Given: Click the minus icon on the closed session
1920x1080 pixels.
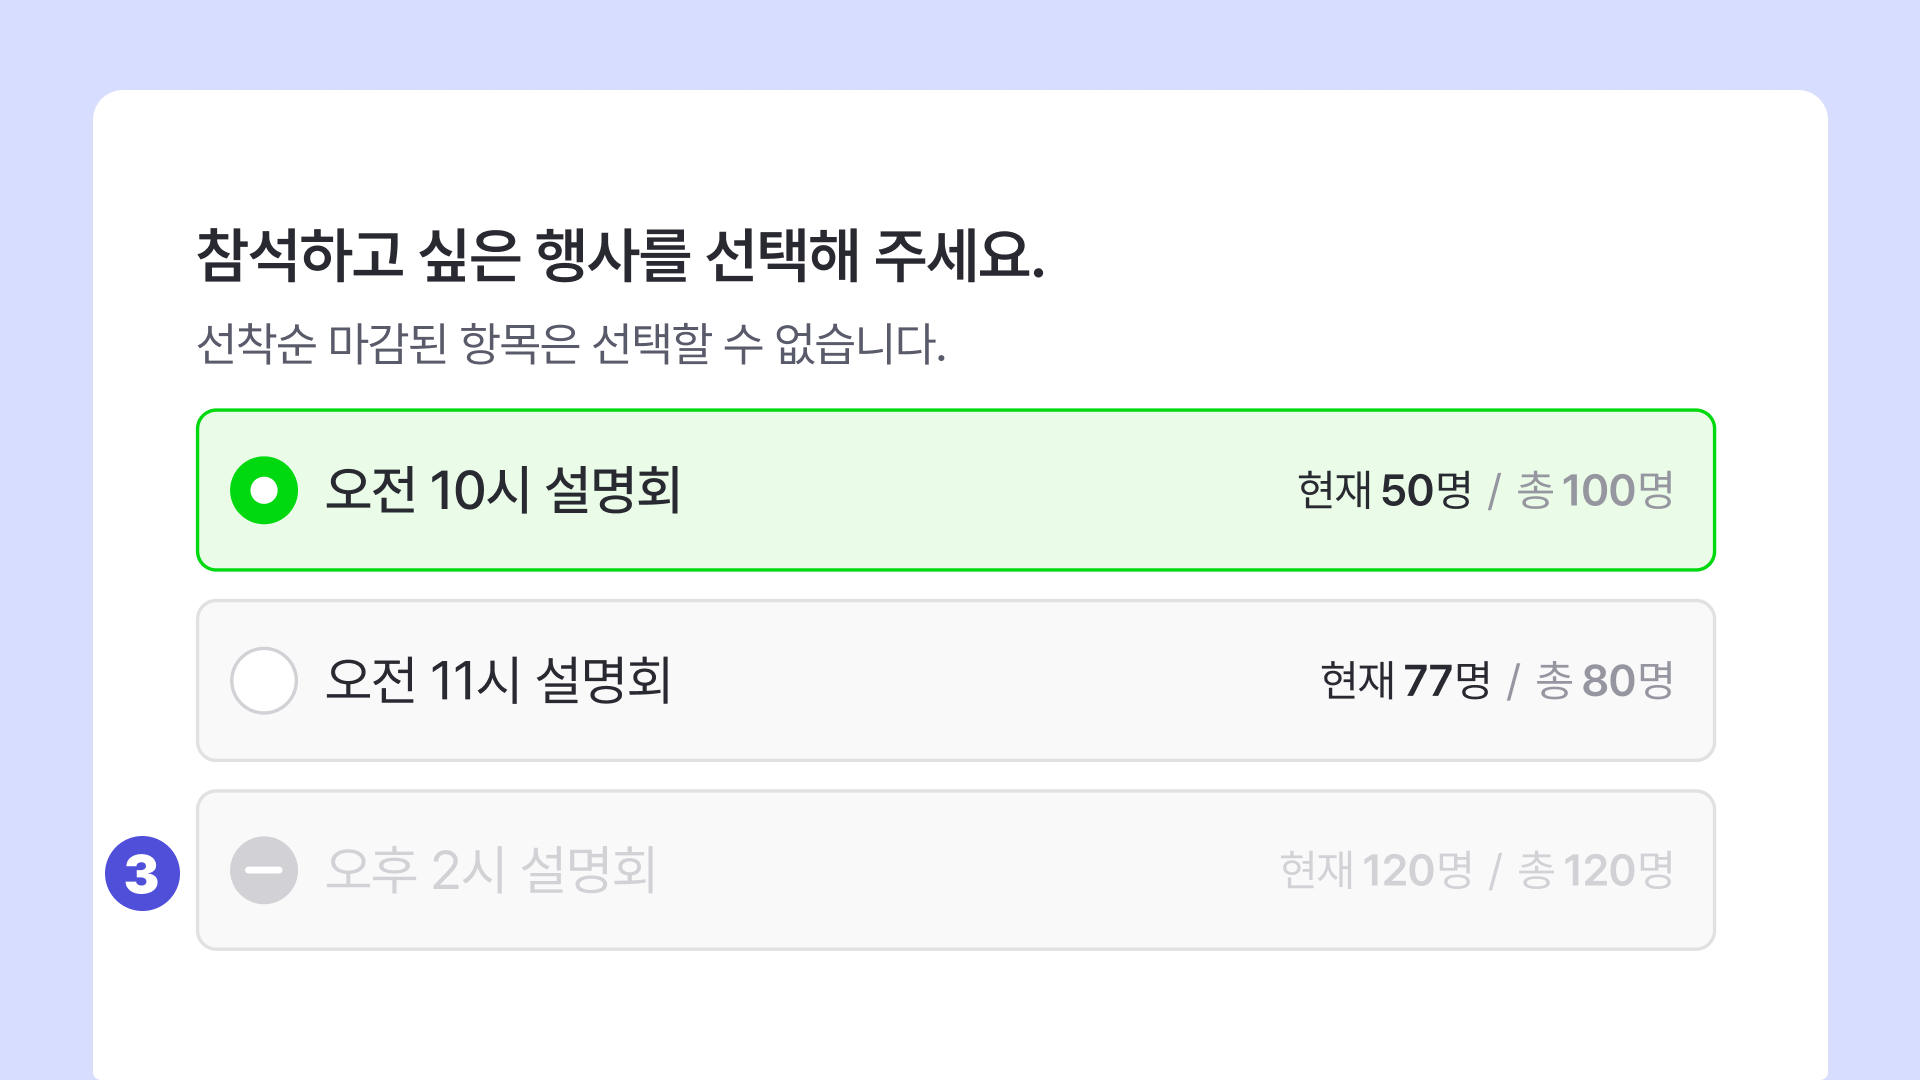Looking at the screenshot, I should click(264, 870).
